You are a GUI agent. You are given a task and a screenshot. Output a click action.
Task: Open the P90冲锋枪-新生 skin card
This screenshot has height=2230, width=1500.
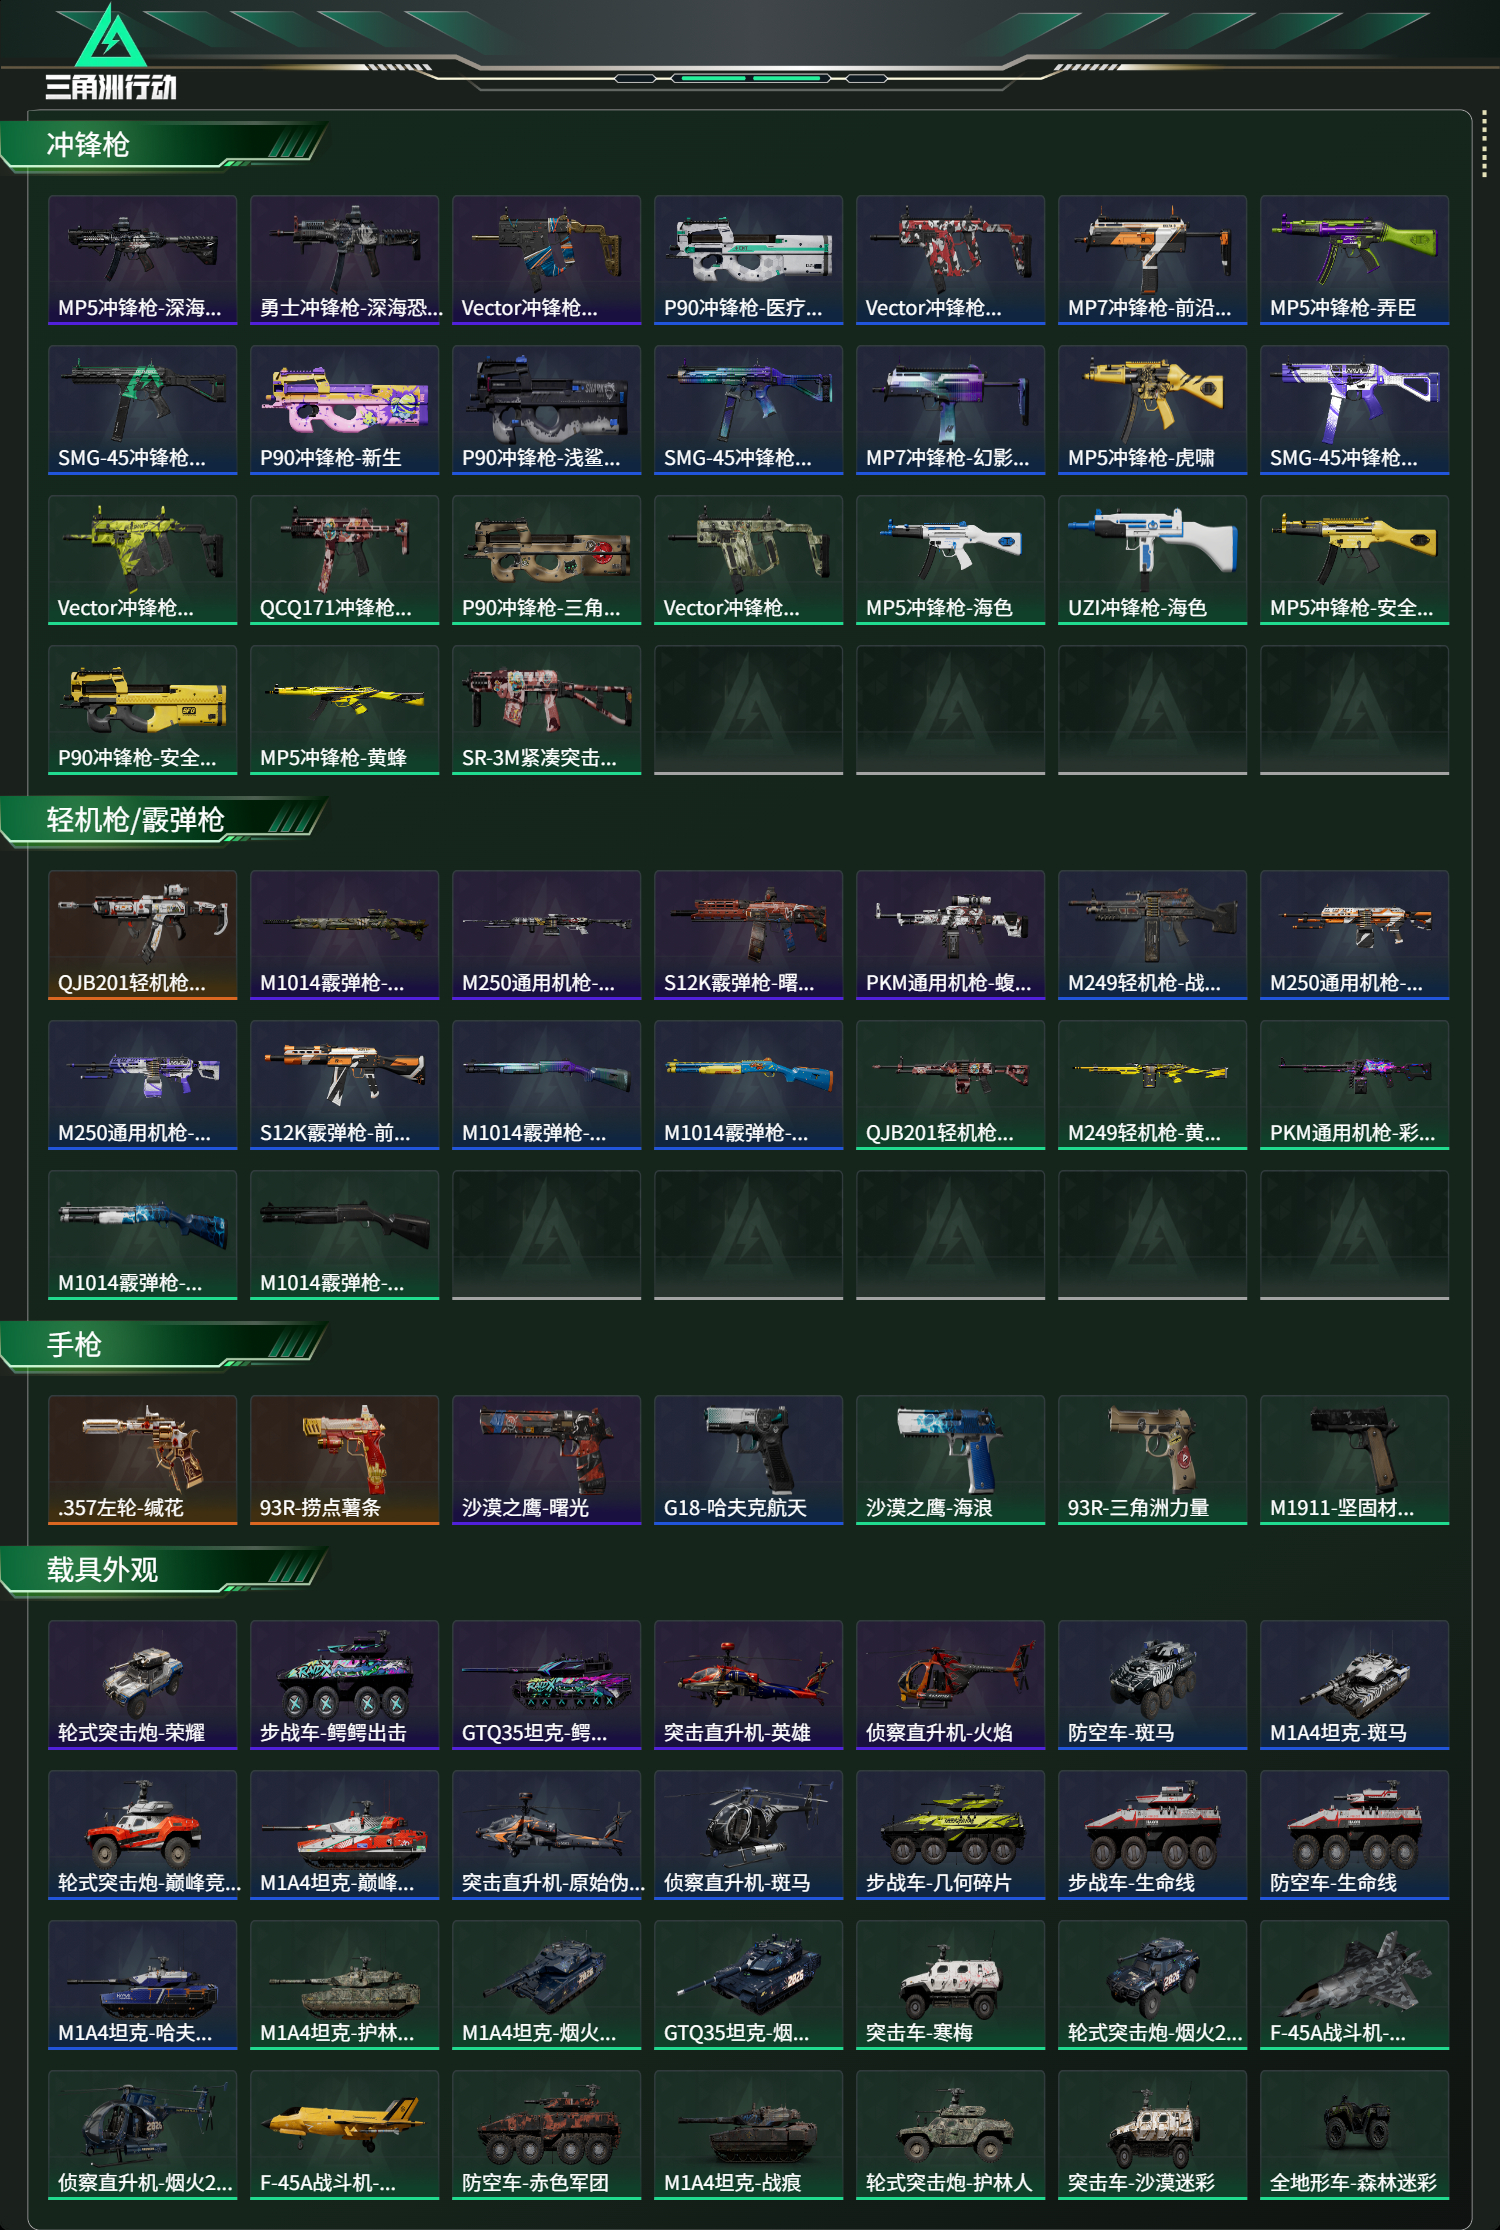[344, 410]
